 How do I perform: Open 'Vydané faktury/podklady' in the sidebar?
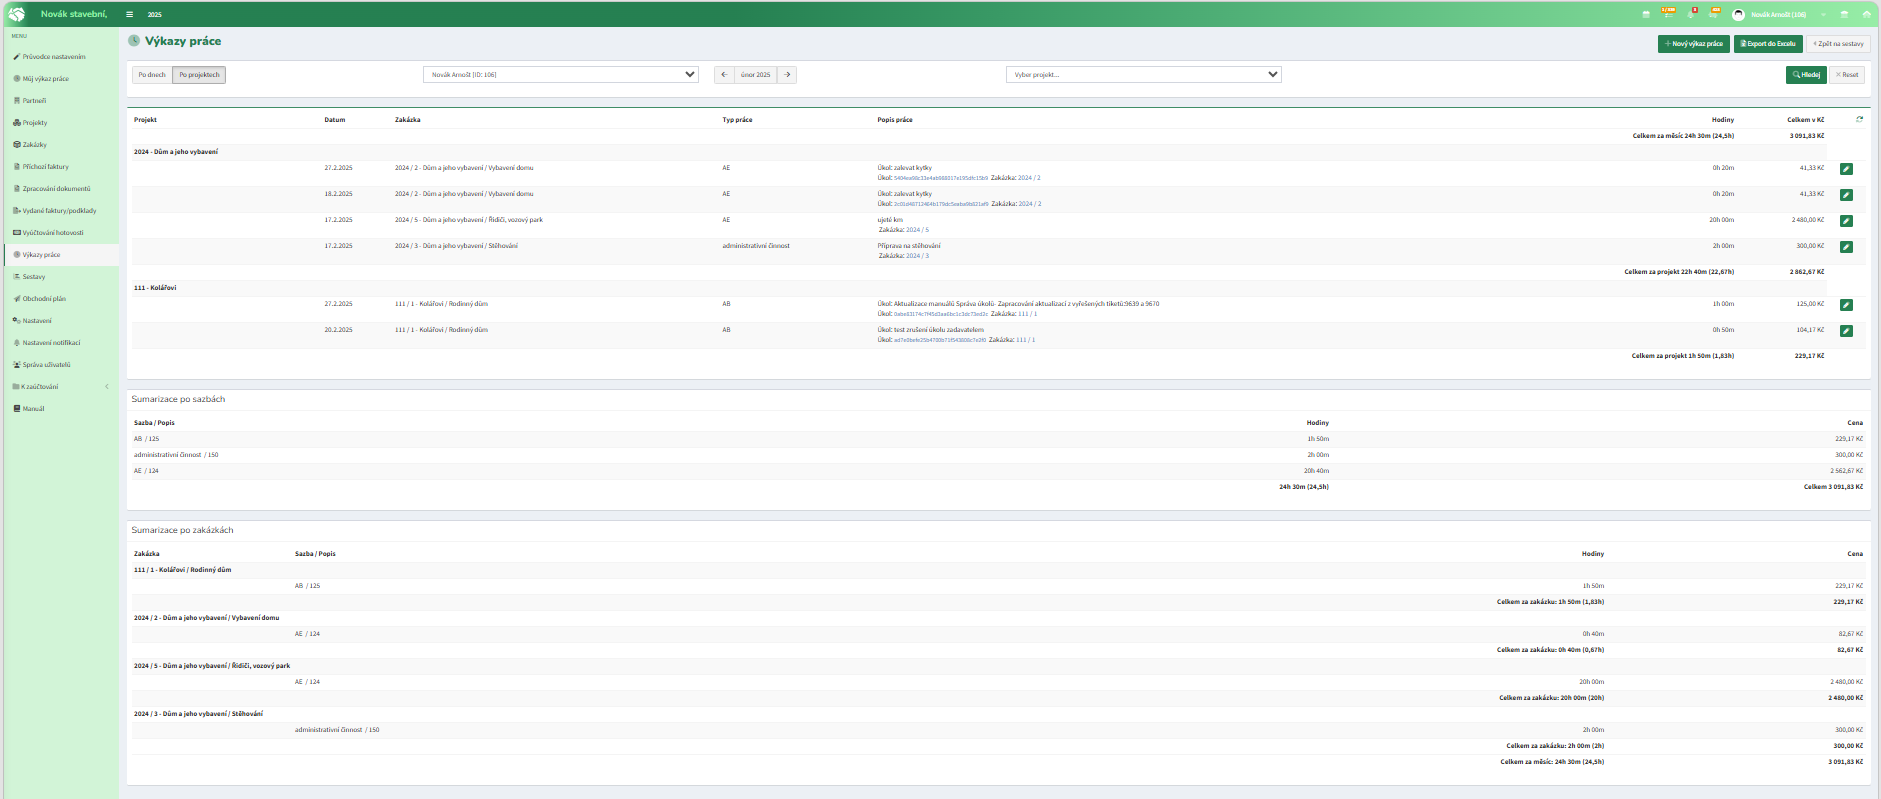61,211
